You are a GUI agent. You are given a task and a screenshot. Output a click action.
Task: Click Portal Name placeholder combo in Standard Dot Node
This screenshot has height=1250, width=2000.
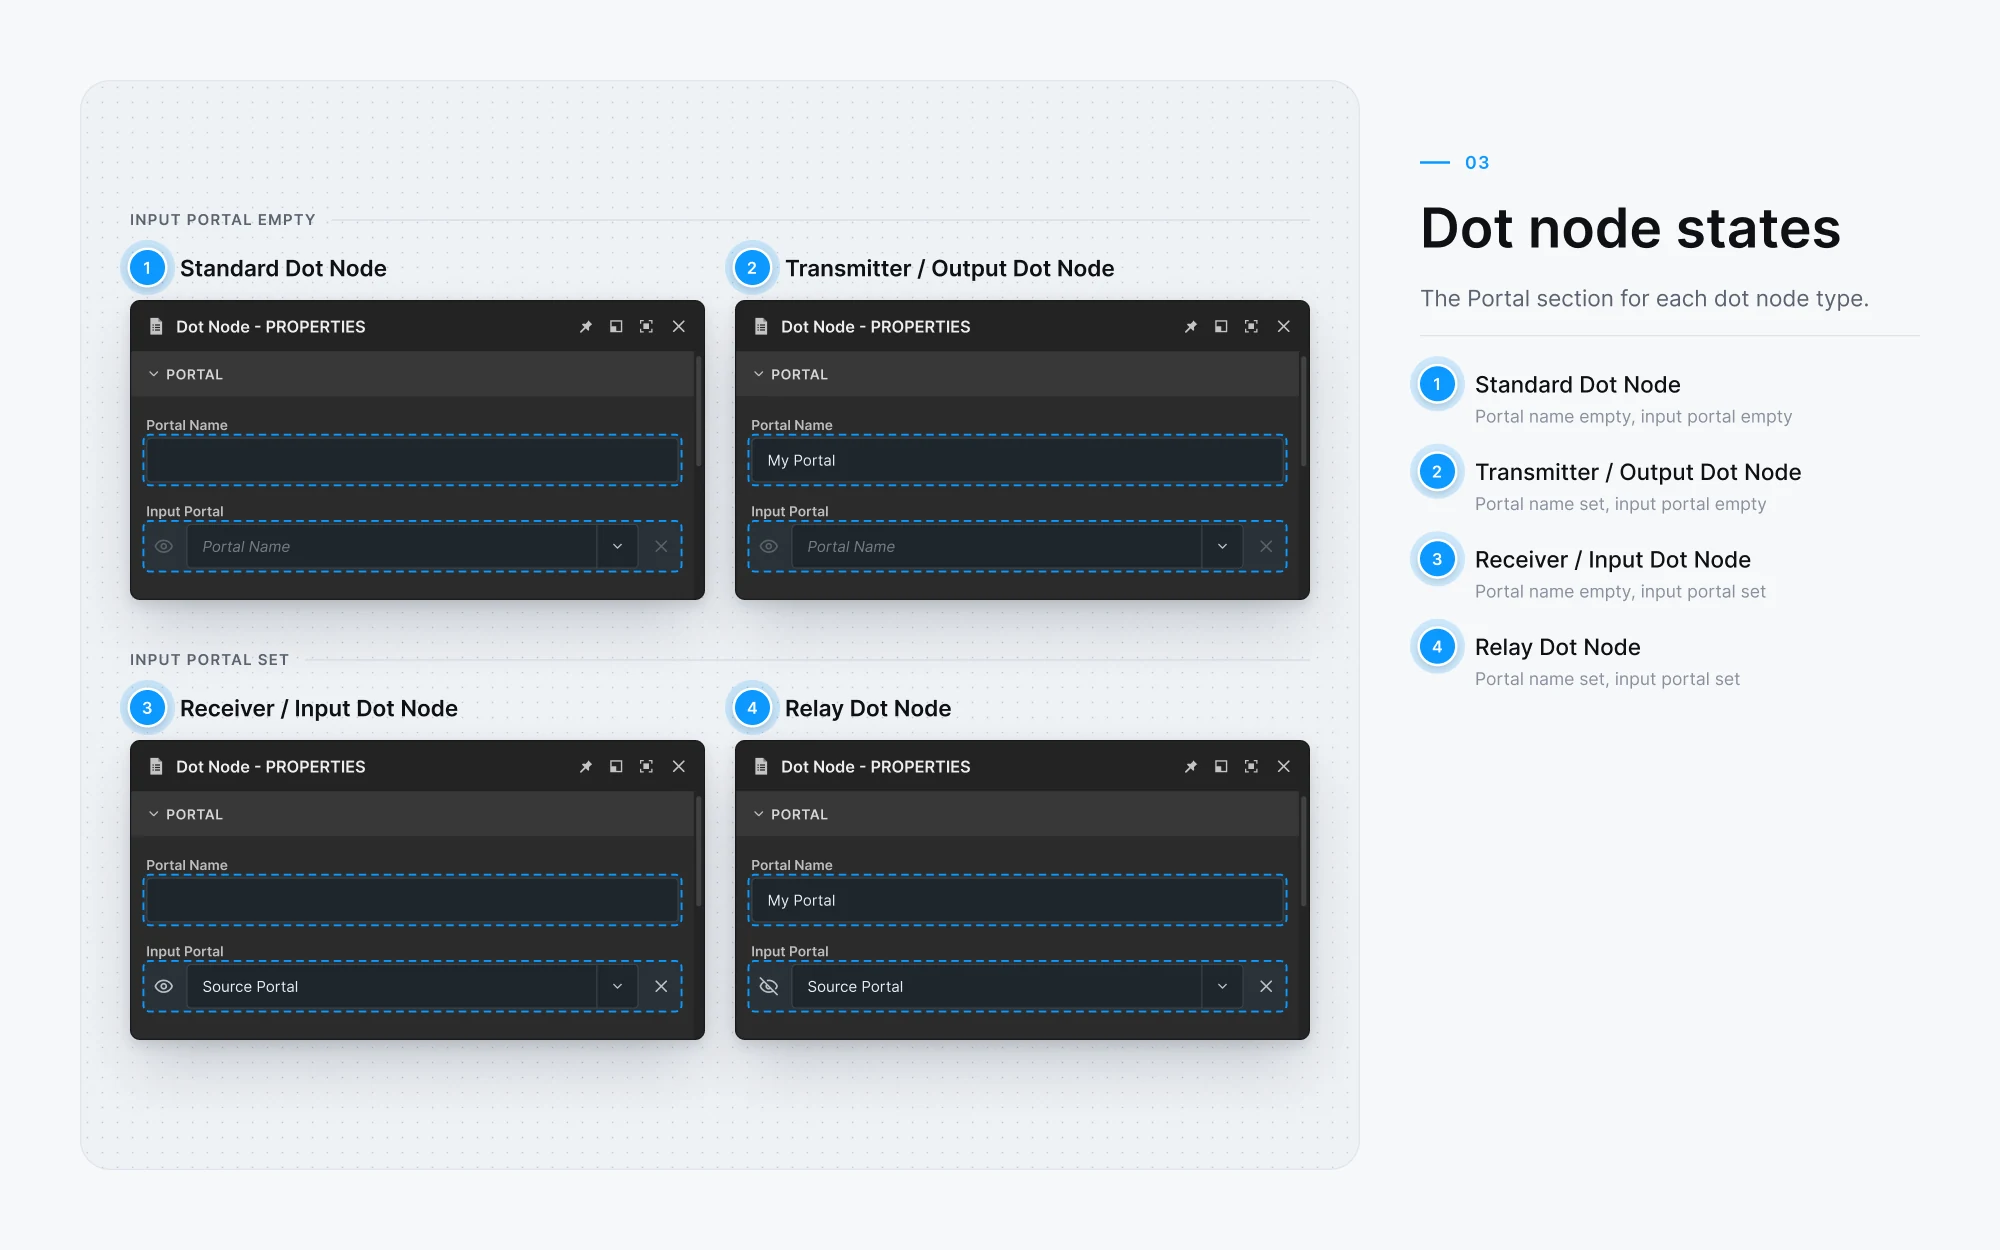pos(392,547)
